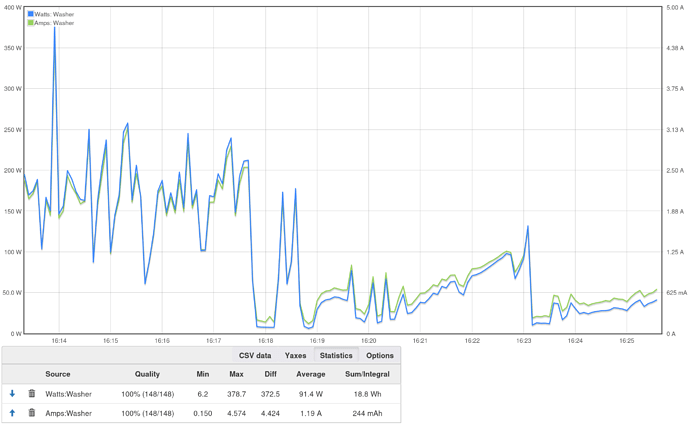Select the Amps:Washer source name

(x=68, y=413)
